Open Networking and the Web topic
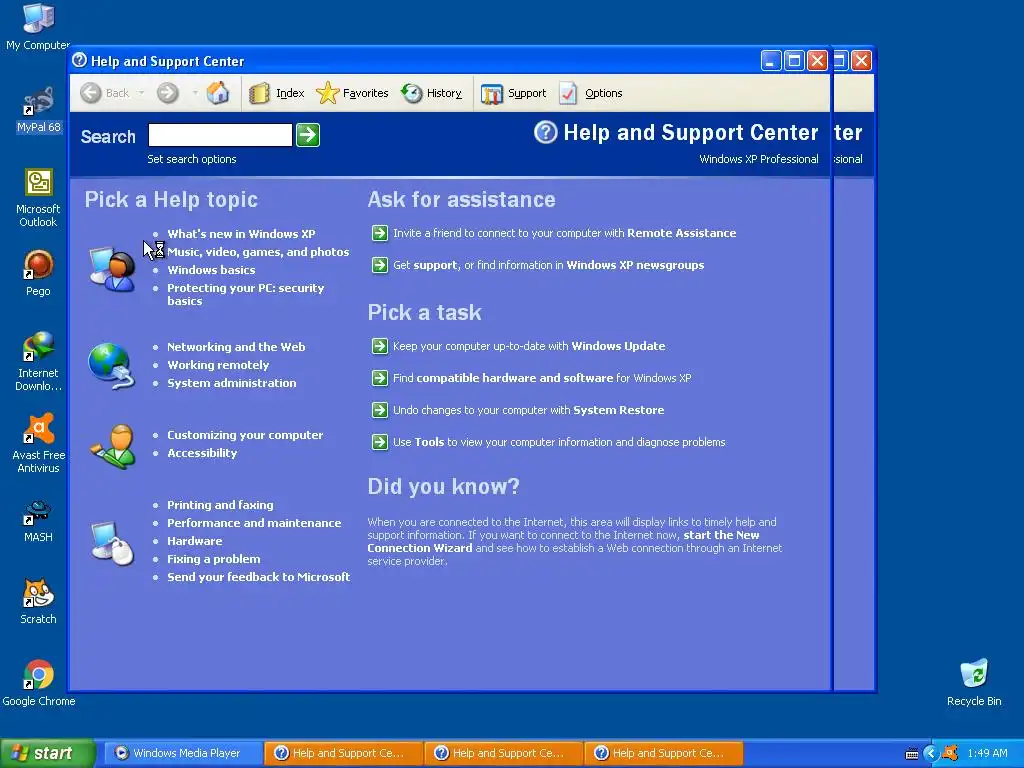The width and height of the screenshot is (1024, 768). (236, 347)
